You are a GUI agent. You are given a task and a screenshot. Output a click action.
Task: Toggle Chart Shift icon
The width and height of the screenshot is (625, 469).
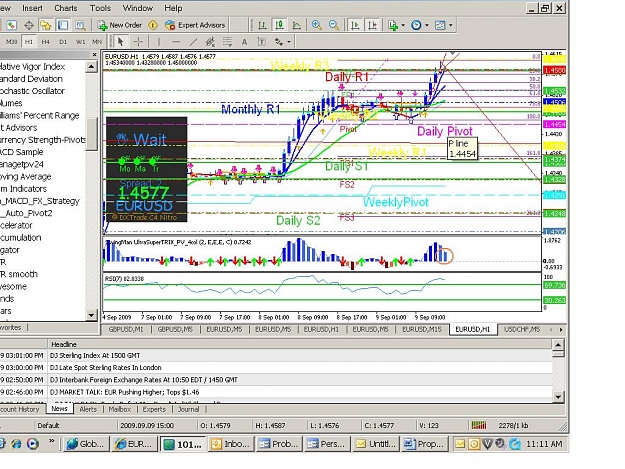point(372,25)
